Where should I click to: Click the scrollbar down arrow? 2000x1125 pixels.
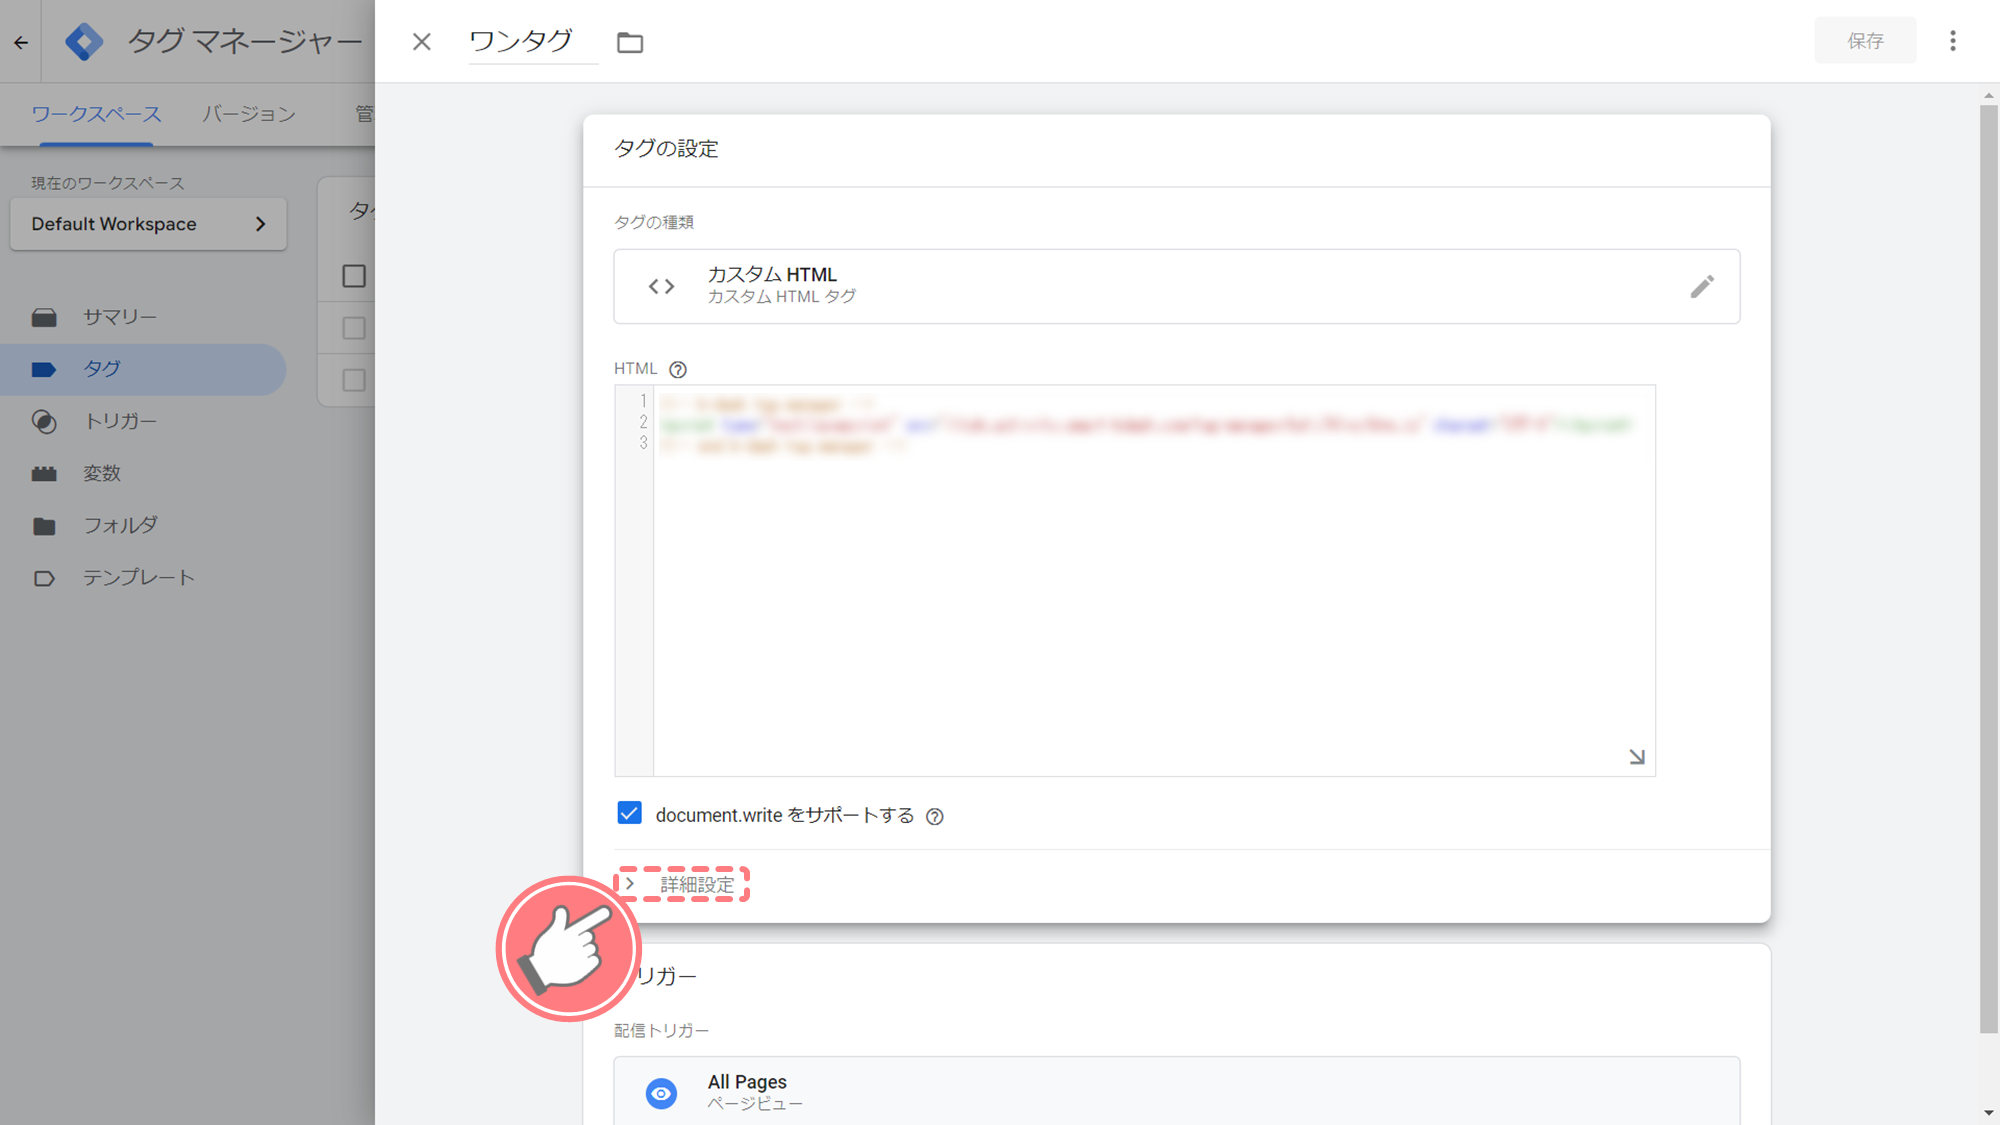(1988, 1112)
